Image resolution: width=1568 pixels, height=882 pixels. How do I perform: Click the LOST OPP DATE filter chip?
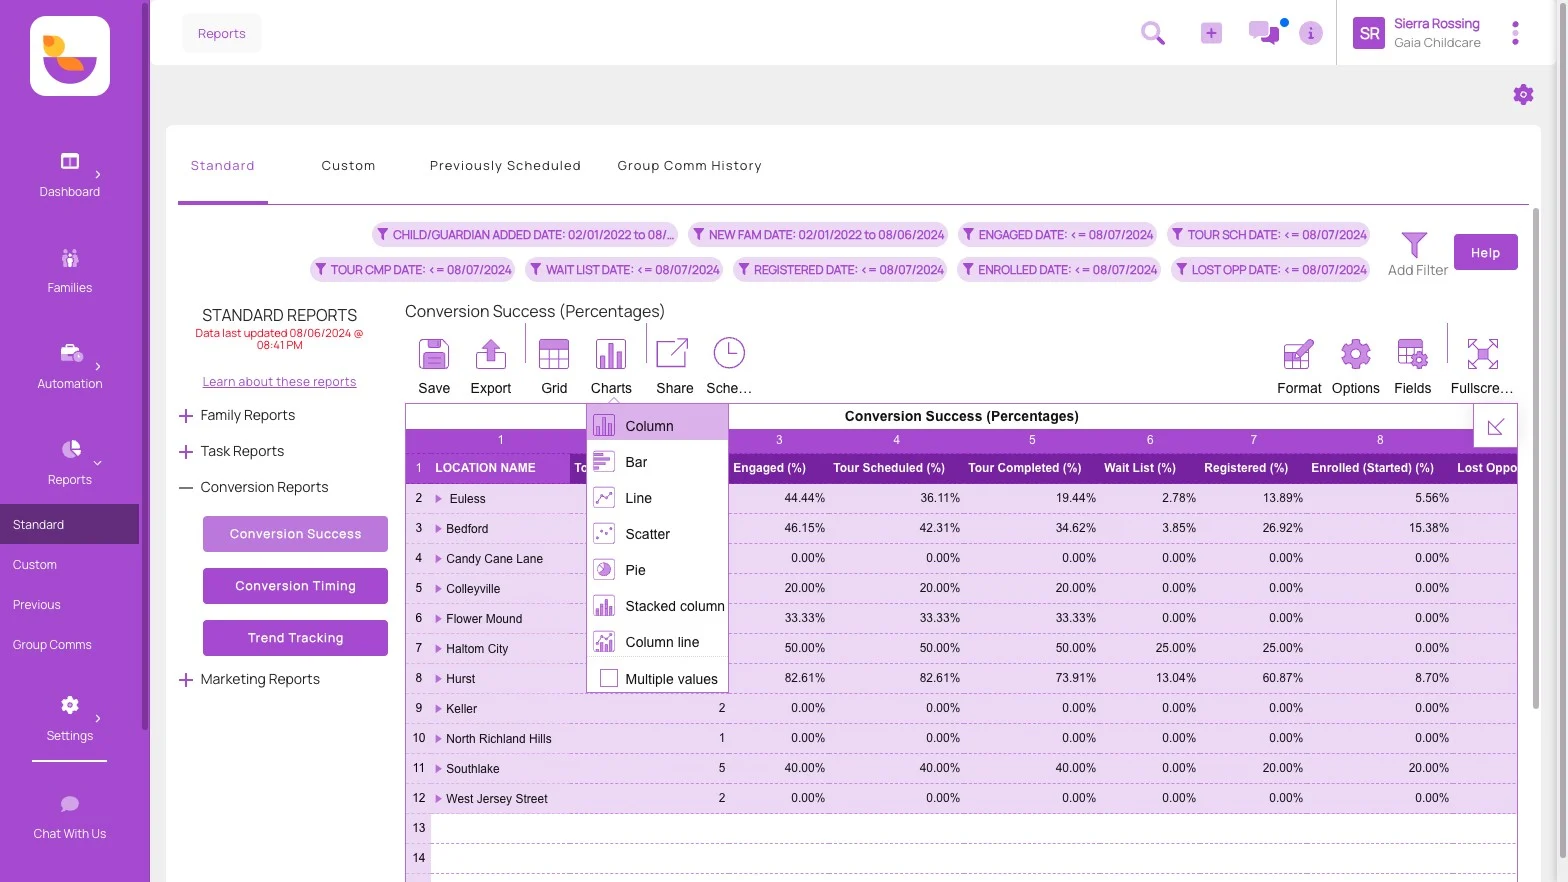1271,270
